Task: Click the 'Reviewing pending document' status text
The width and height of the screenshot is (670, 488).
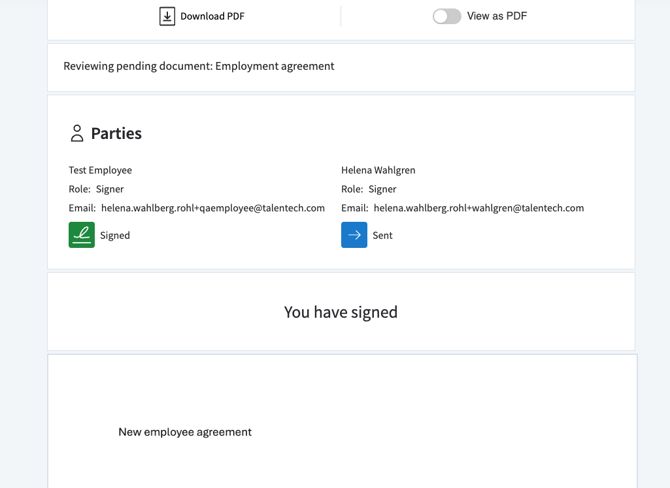Action: coord(199,66)
